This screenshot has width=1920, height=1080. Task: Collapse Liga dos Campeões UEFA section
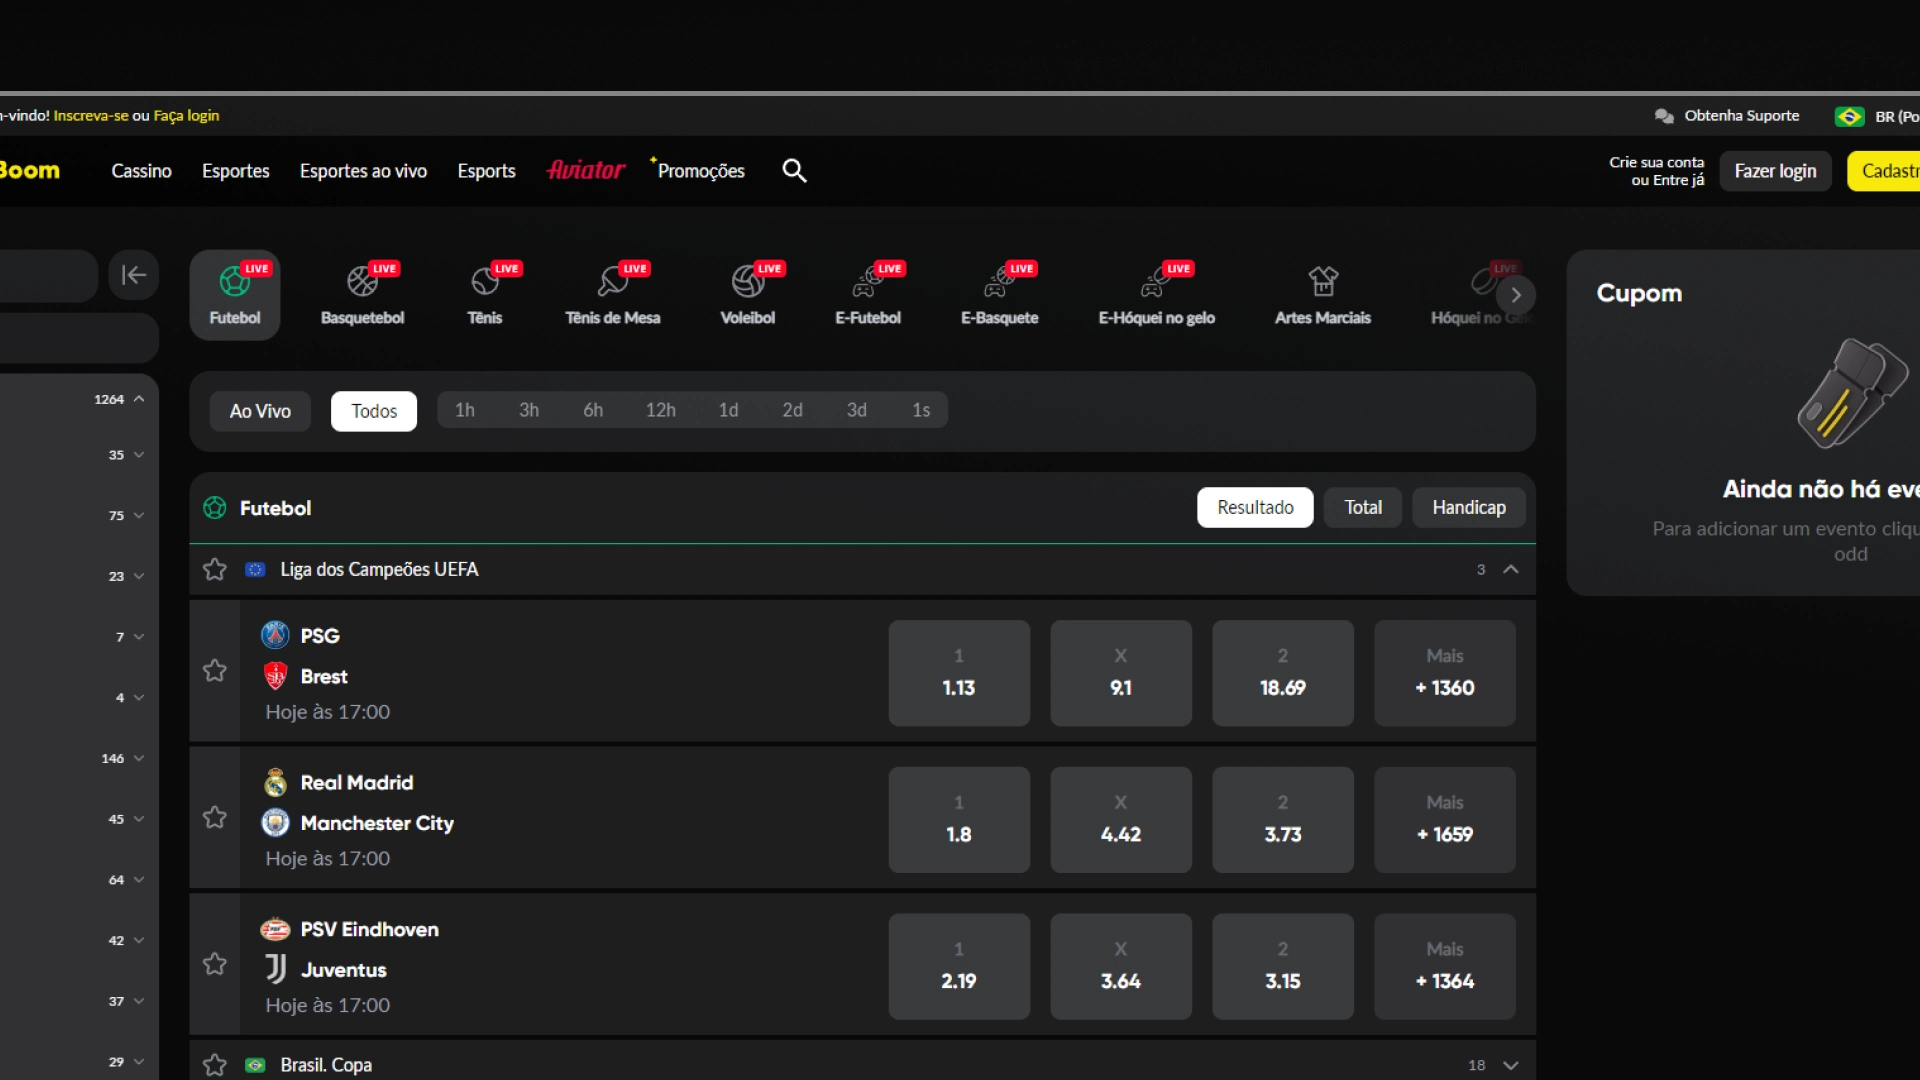(1511, 569)
